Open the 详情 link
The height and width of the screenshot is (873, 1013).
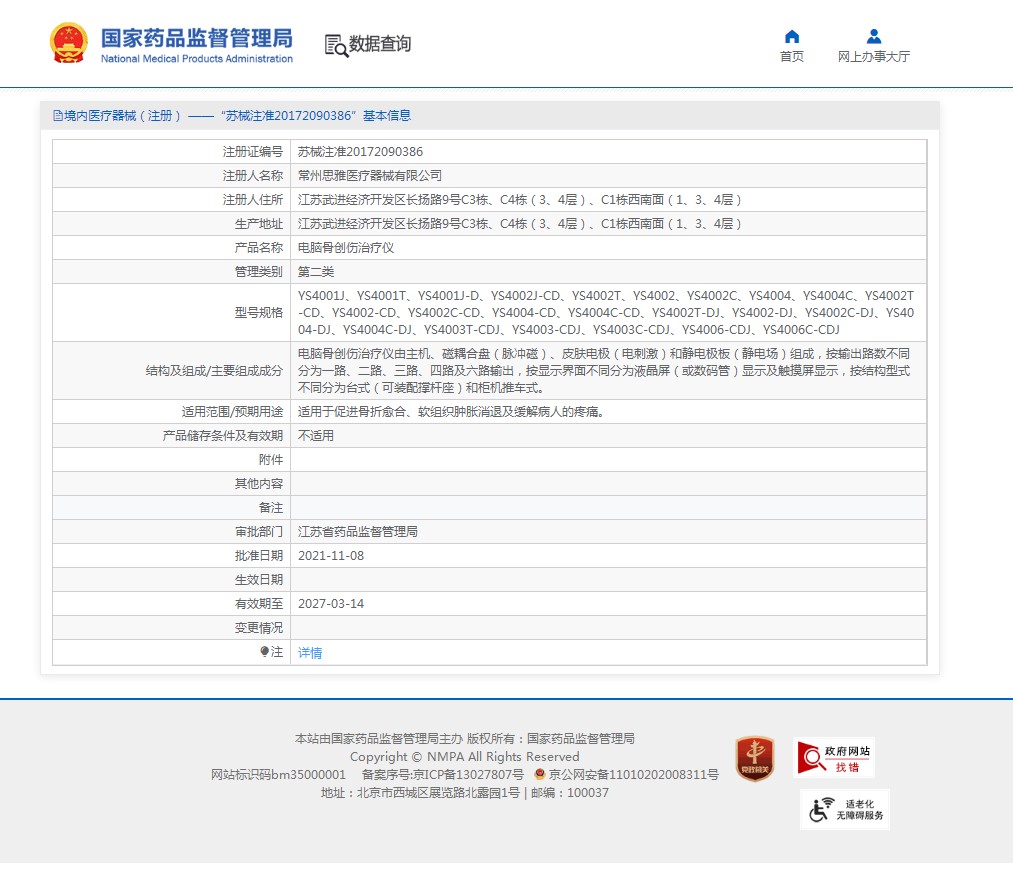pyautogui.click(x=309, y=653)
